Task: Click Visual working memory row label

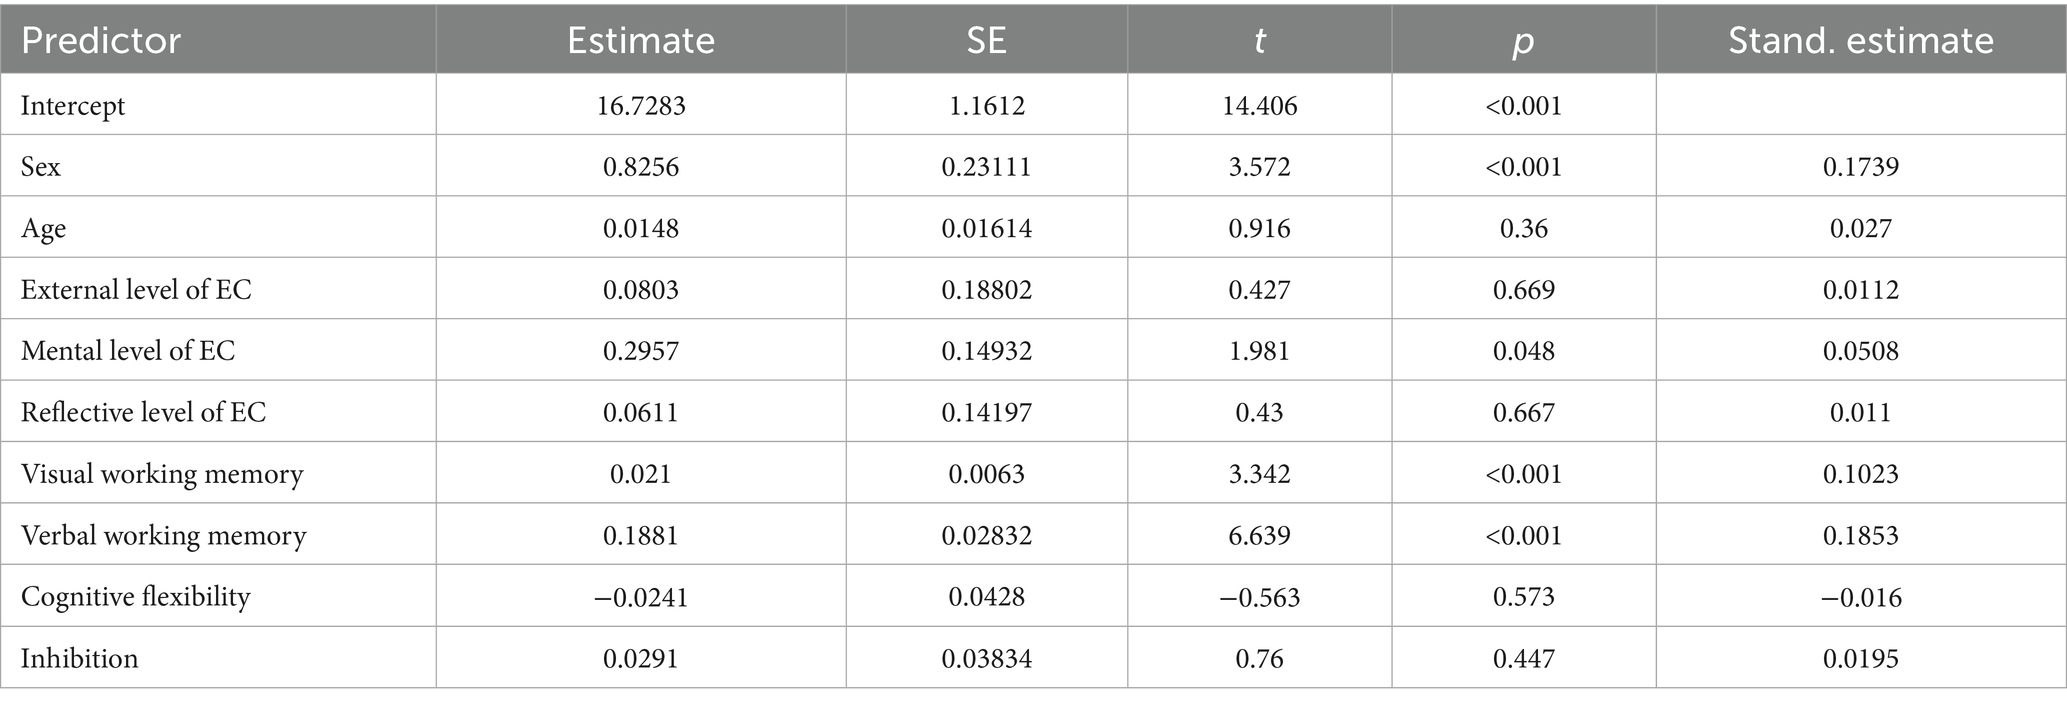Action: 162,473
